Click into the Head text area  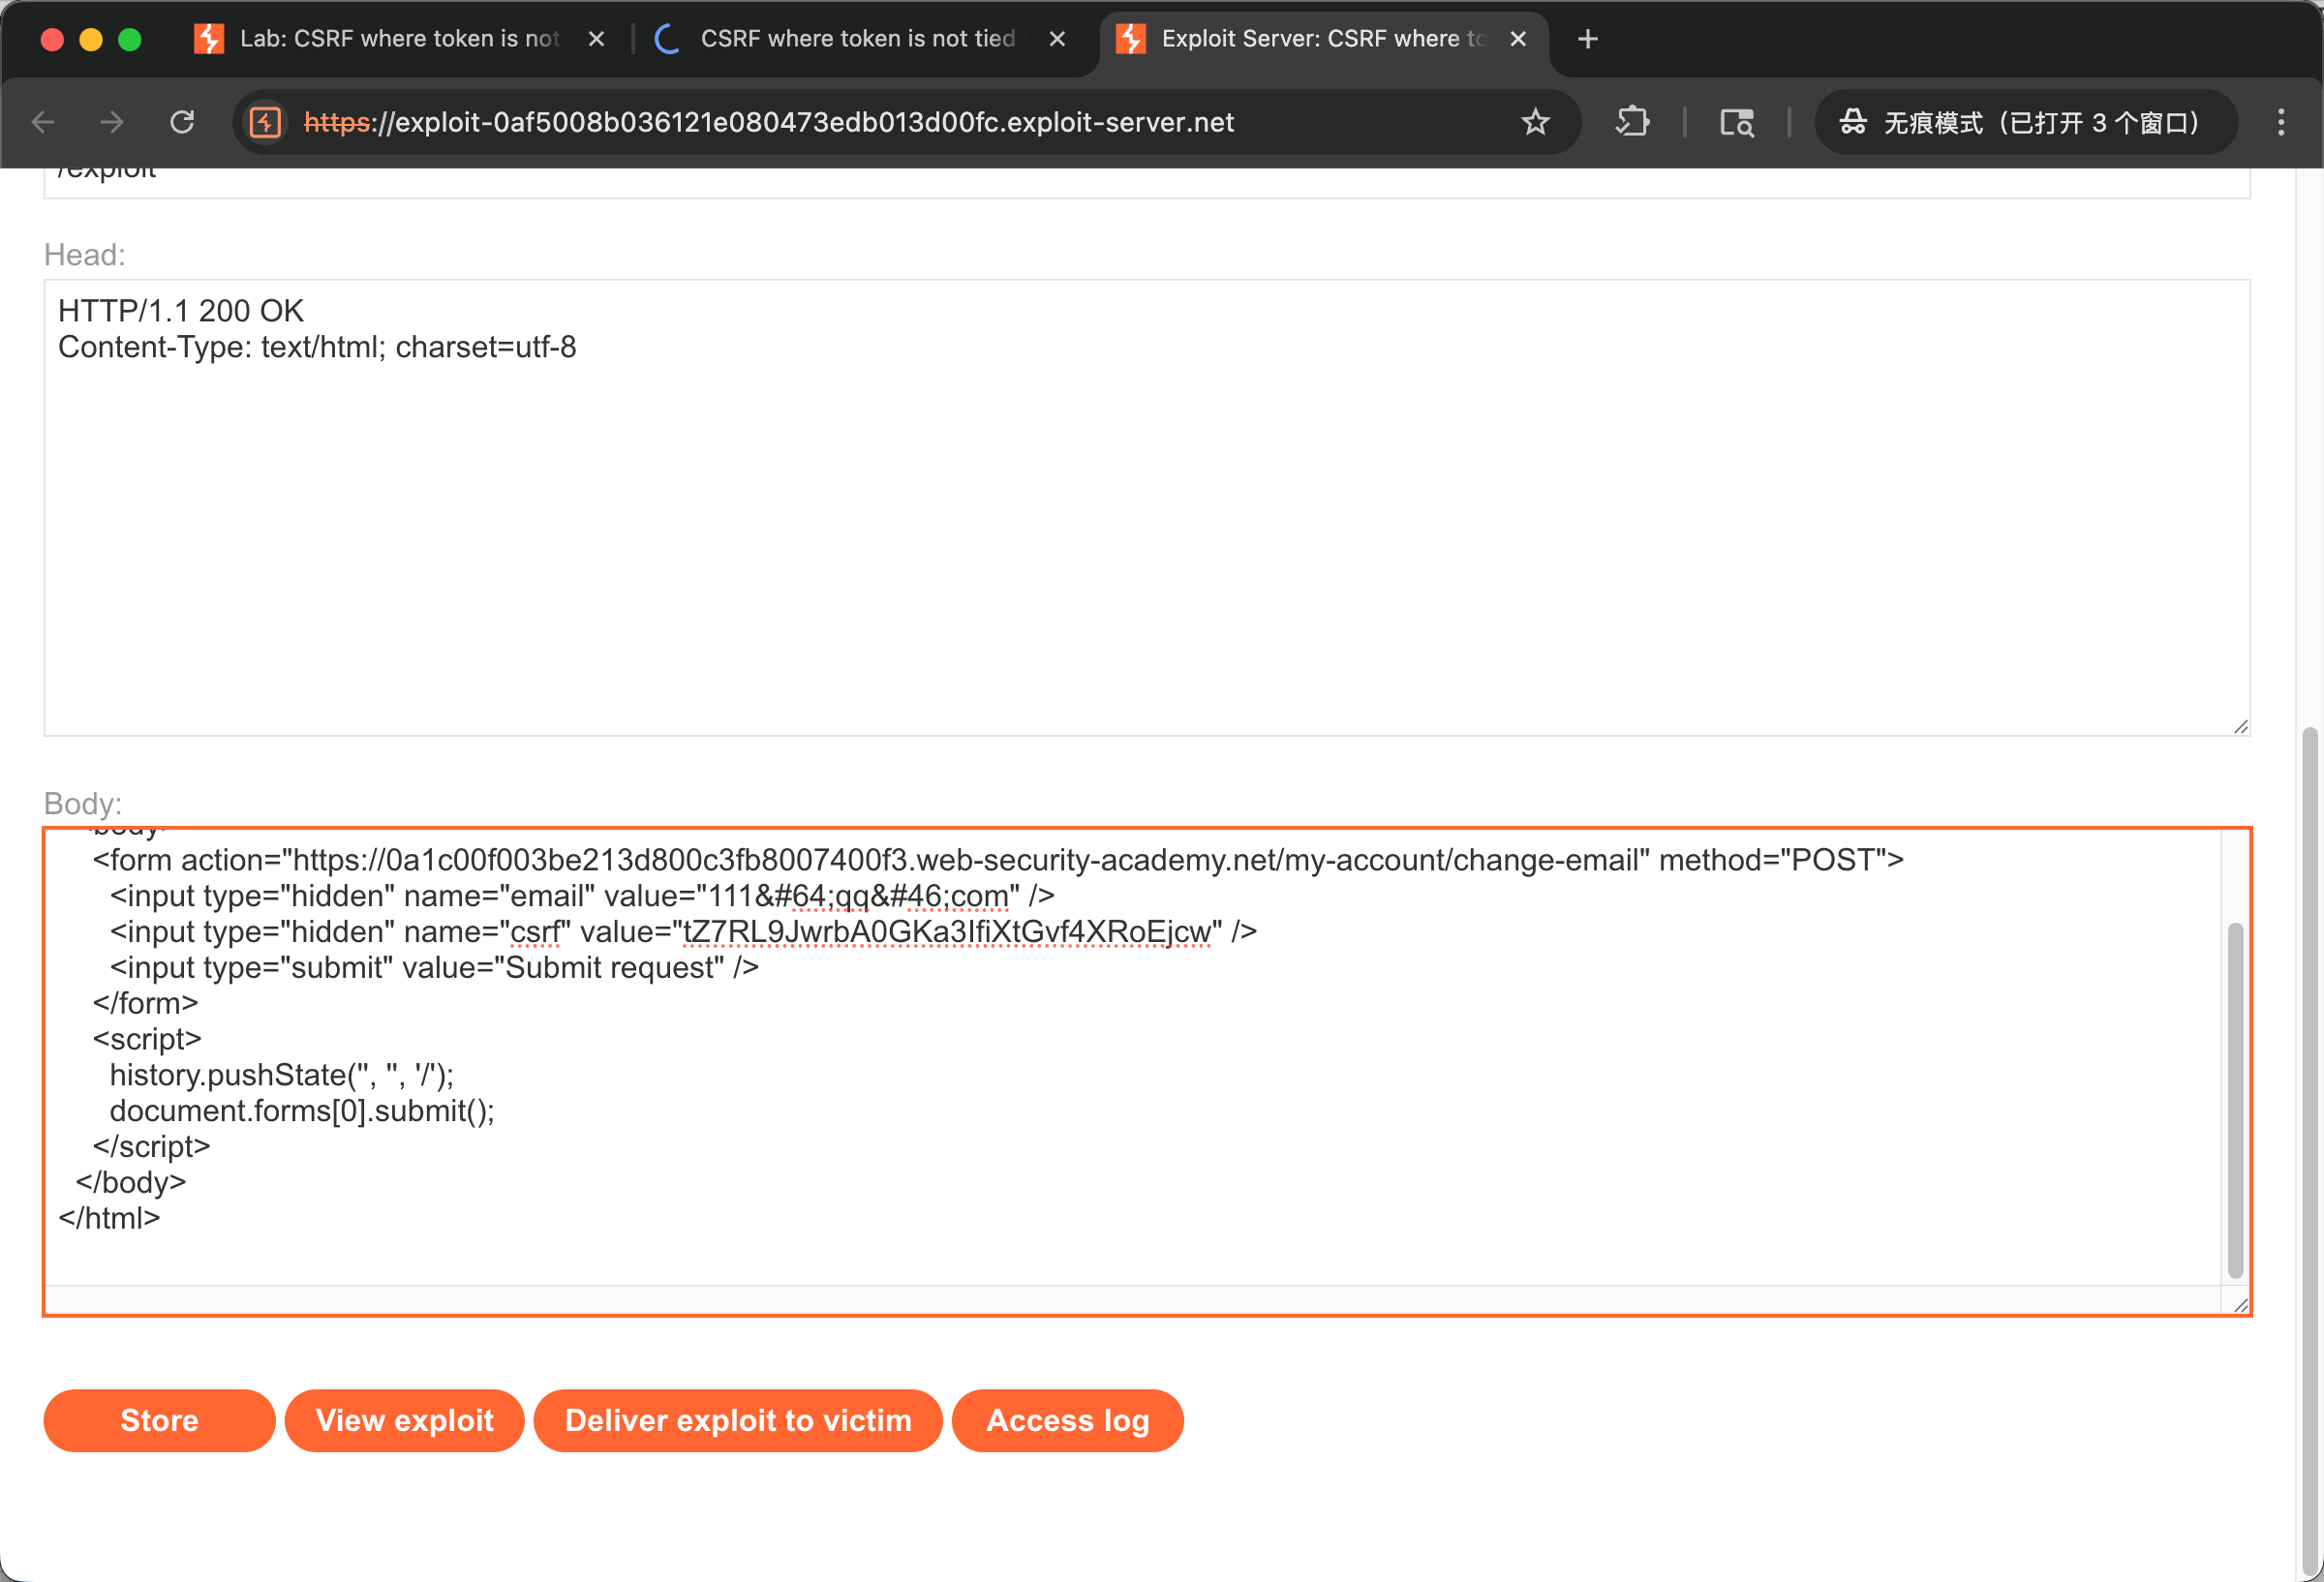(x=1146, y=520)
